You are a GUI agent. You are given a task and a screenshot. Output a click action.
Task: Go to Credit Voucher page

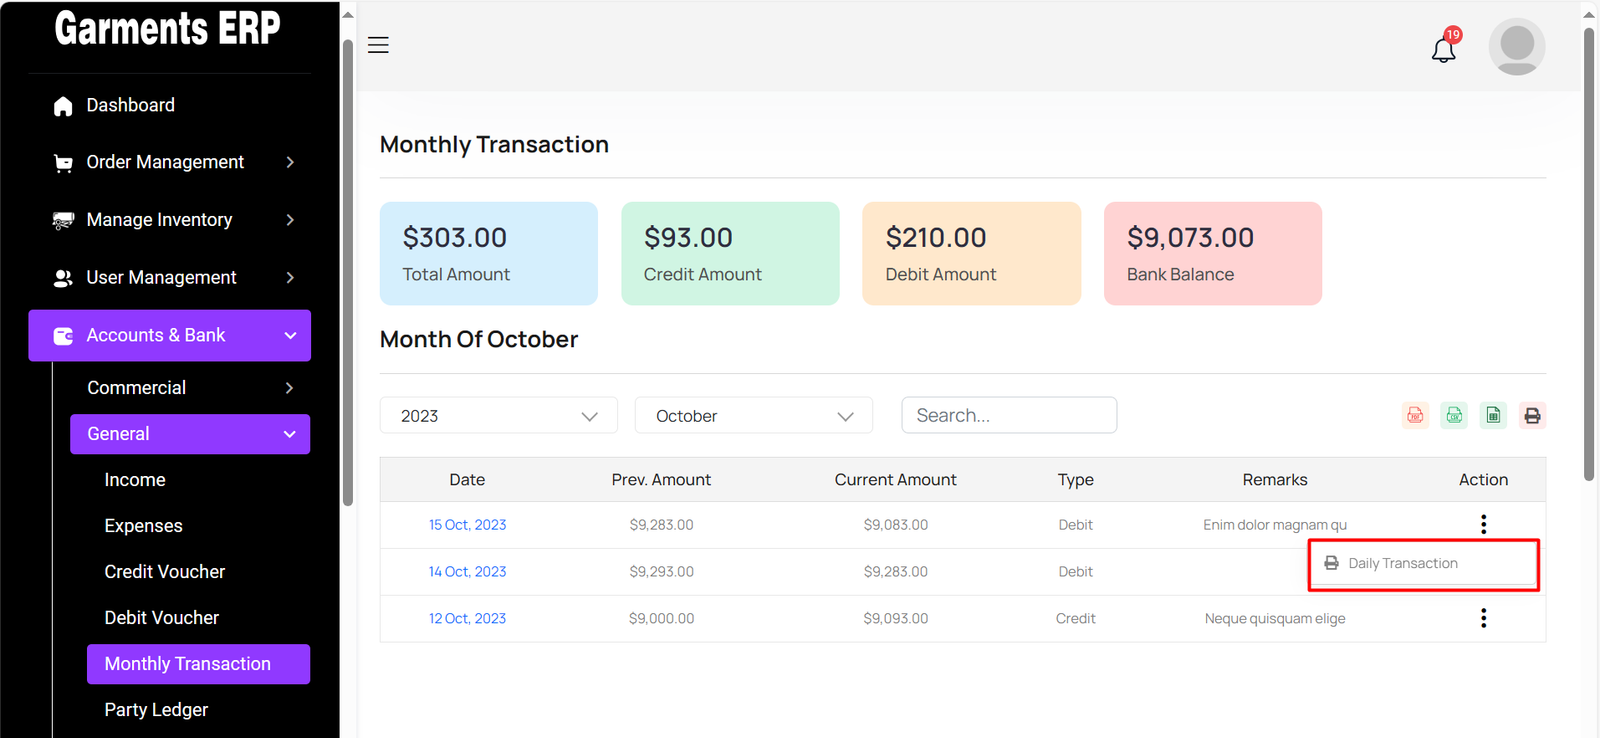coord(165,572)
